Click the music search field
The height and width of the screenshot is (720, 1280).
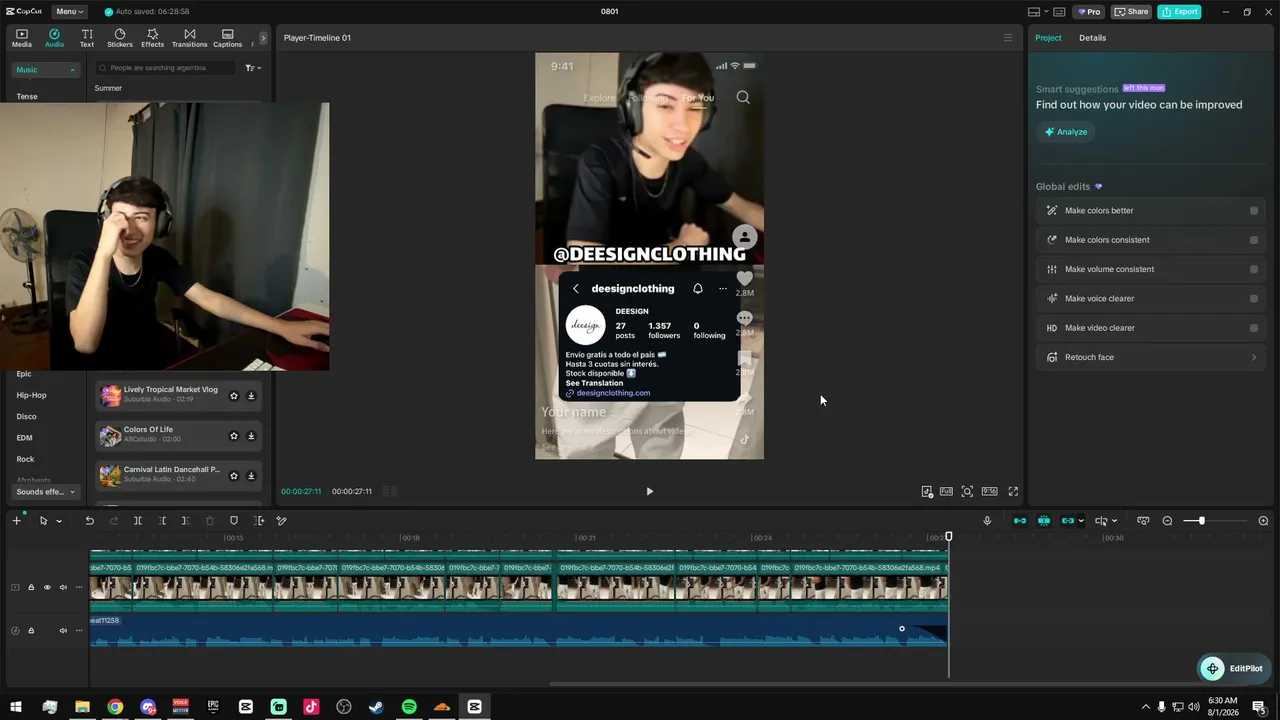tap(166, 68)
